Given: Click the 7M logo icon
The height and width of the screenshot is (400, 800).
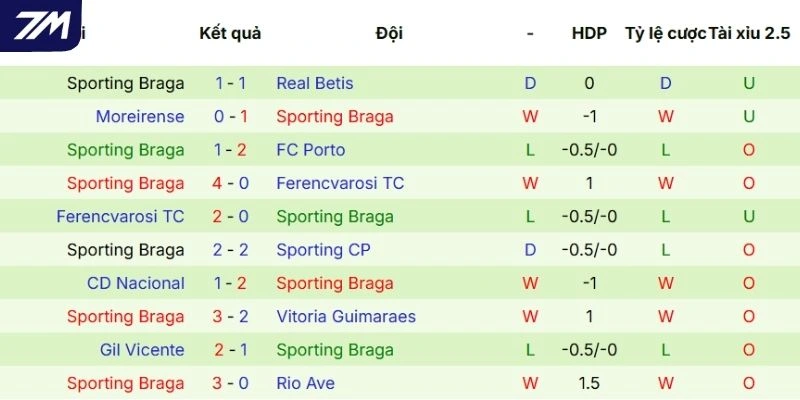Looking at the screenshot, I should point(42,25).
